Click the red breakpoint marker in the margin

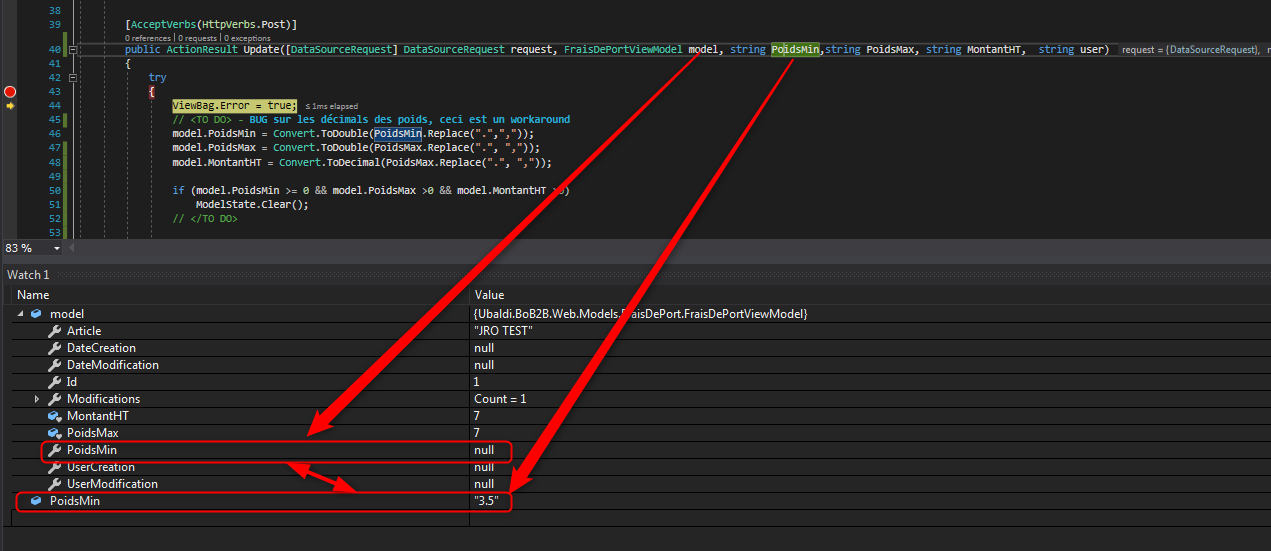[10, 91]
